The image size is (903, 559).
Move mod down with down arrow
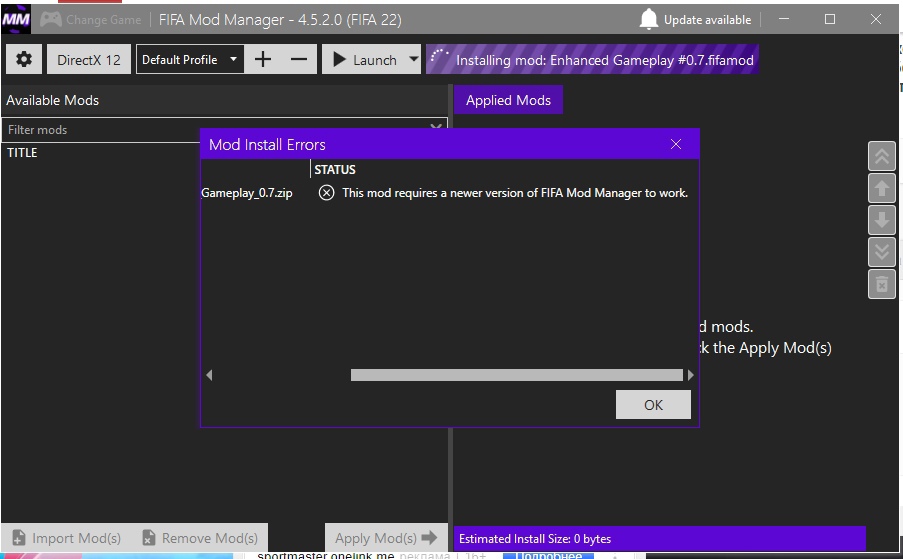(x=882, y=220)
